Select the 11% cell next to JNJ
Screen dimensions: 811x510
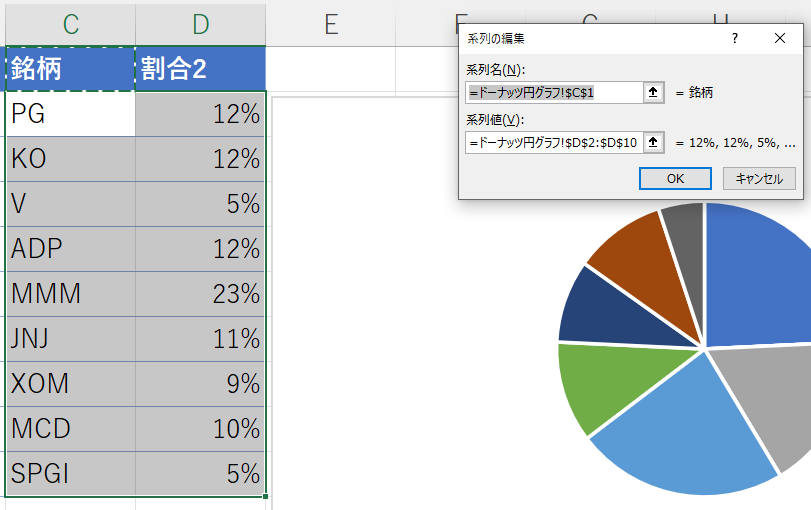click(x=201, y=339)
